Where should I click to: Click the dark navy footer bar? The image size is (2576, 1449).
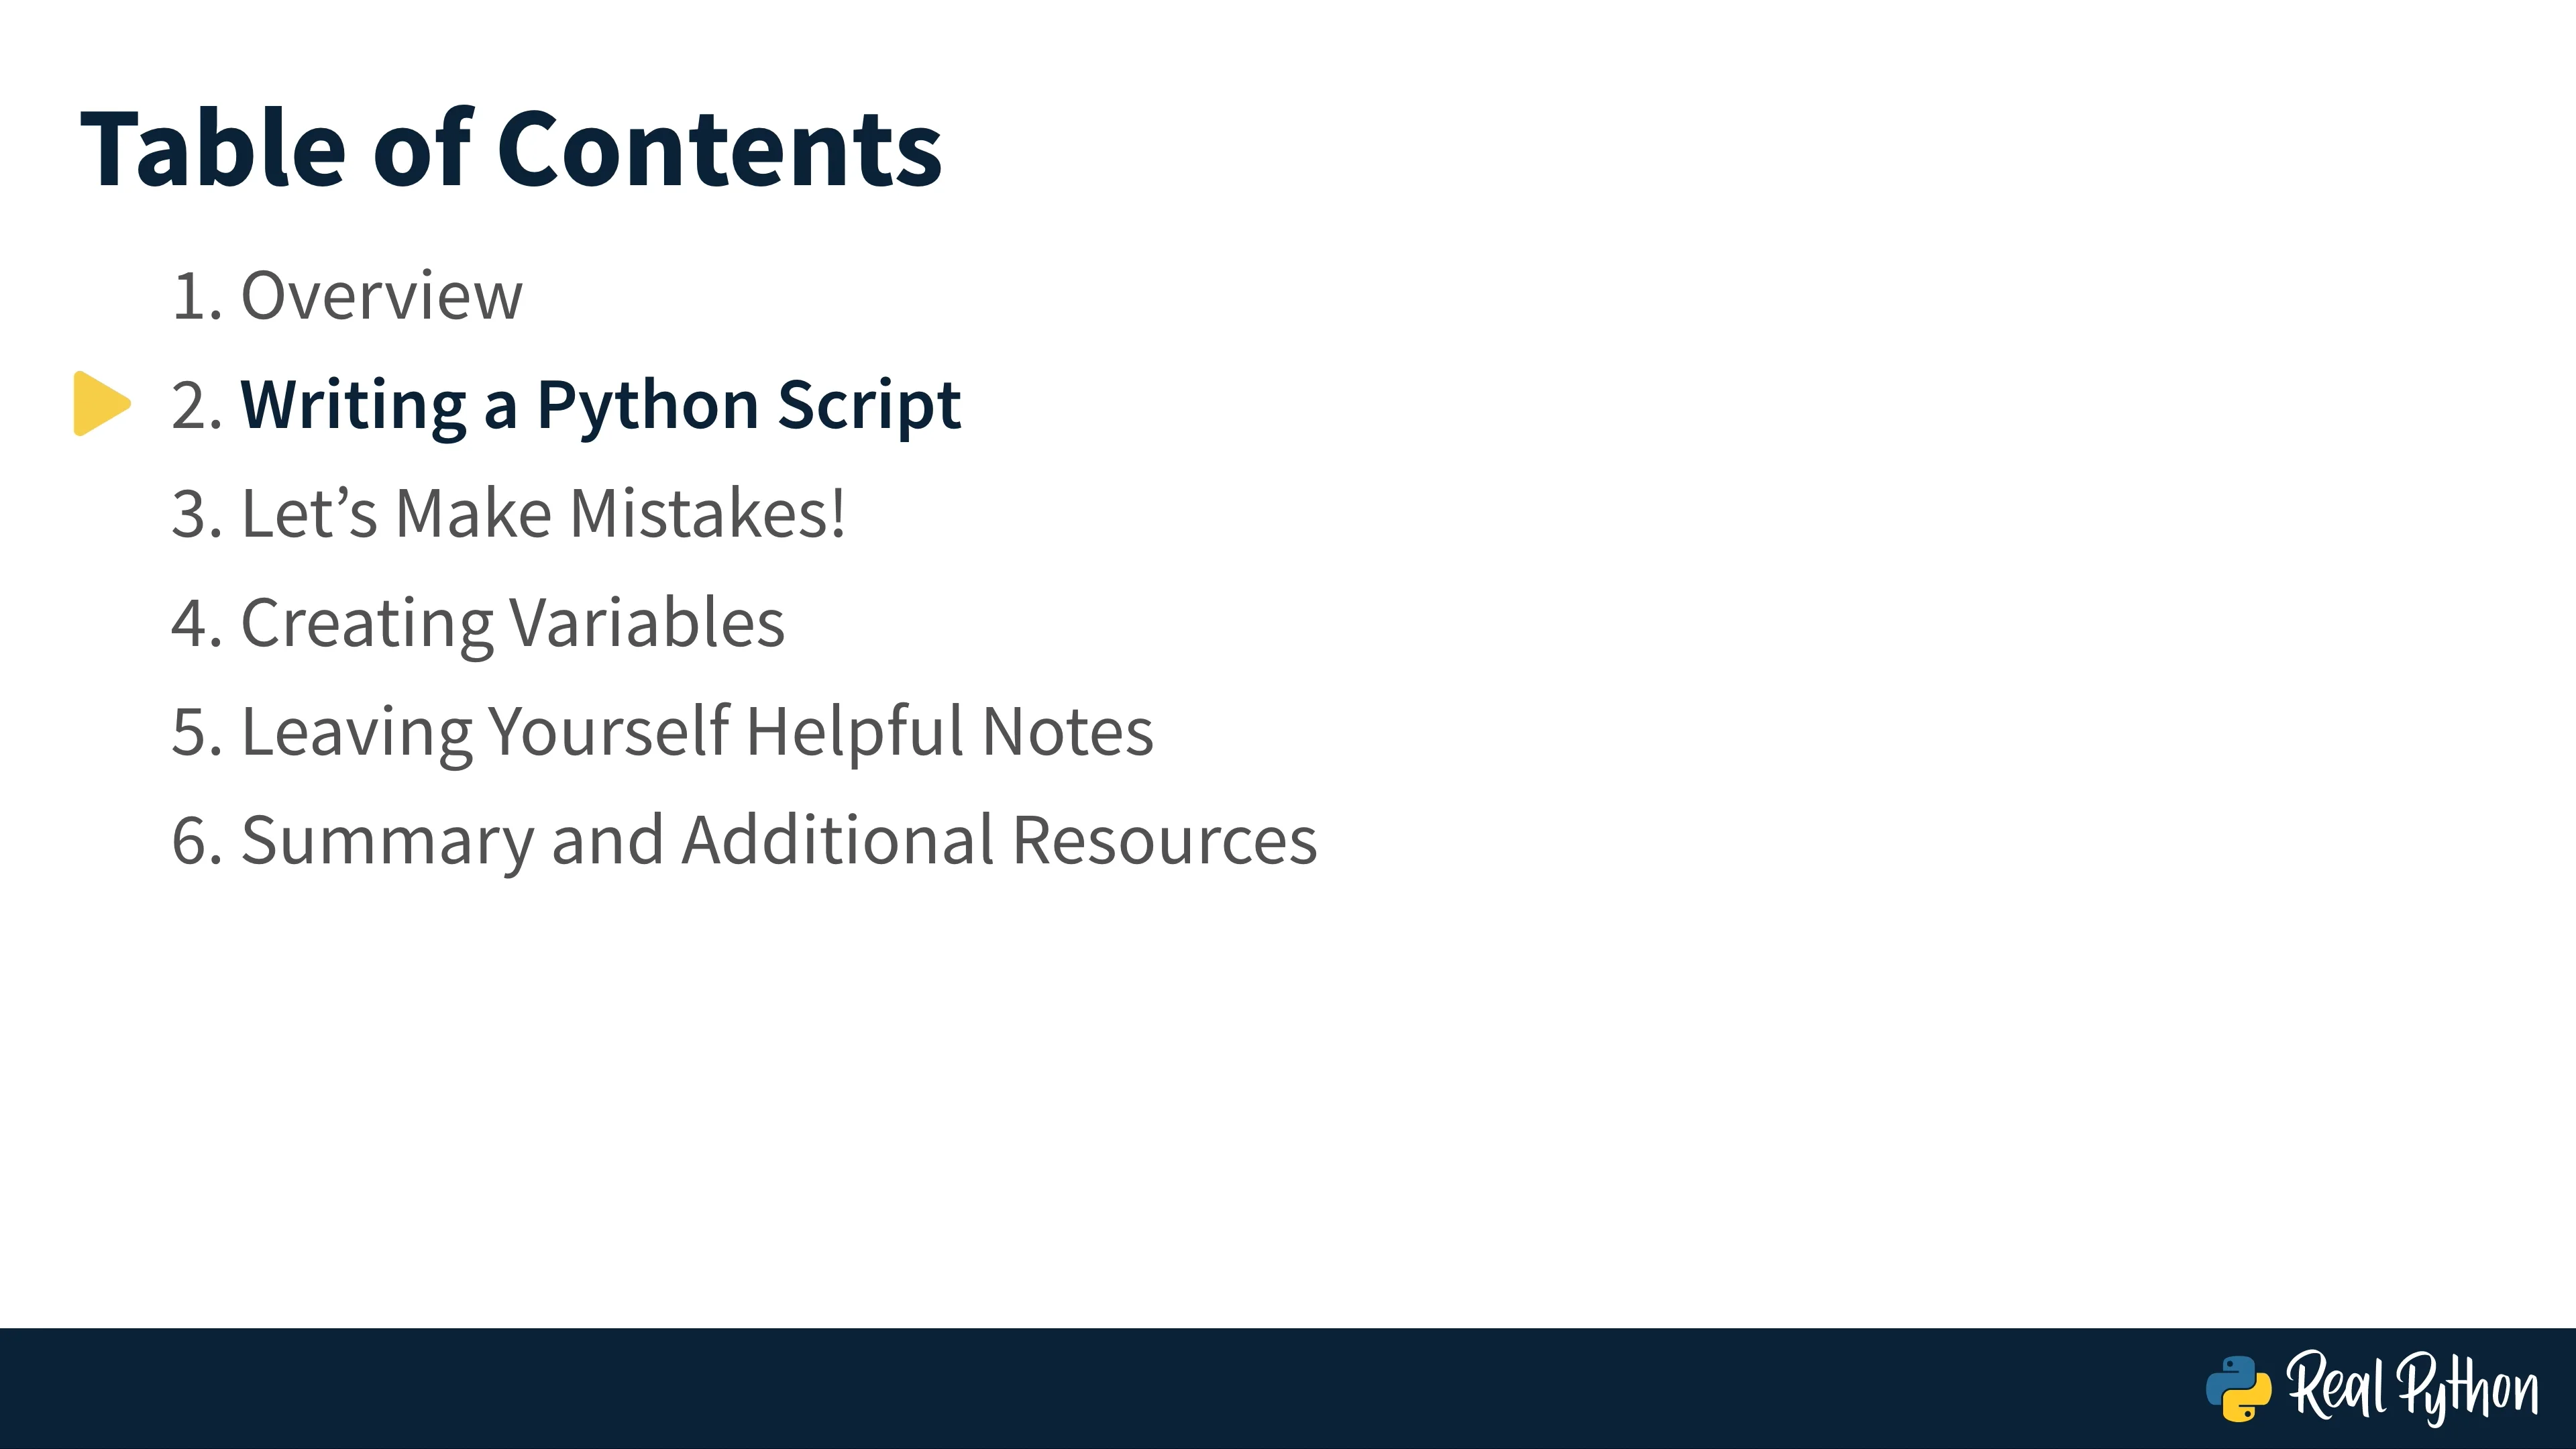pos(1288,1388)
